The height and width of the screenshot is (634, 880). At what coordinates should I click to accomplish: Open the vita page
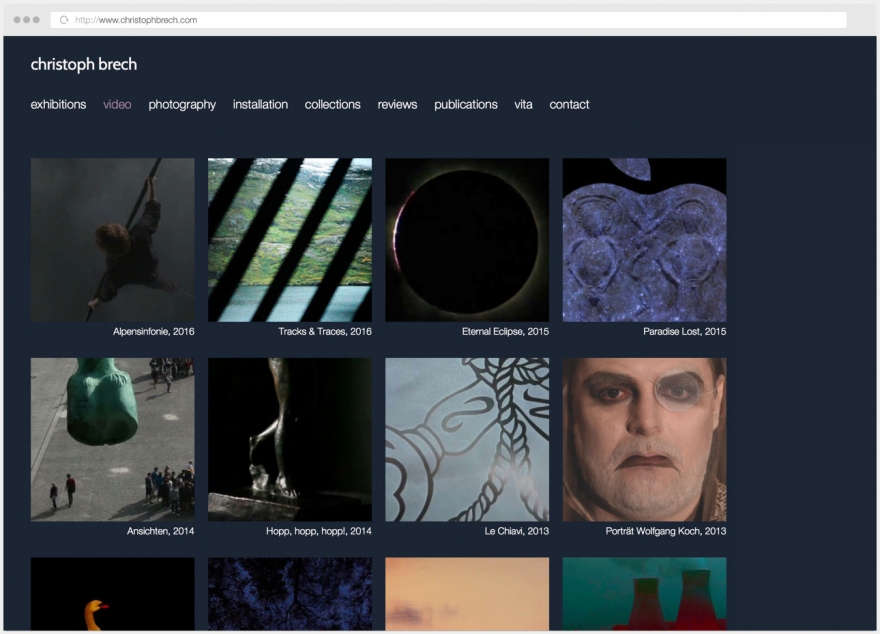click(524, 104)
